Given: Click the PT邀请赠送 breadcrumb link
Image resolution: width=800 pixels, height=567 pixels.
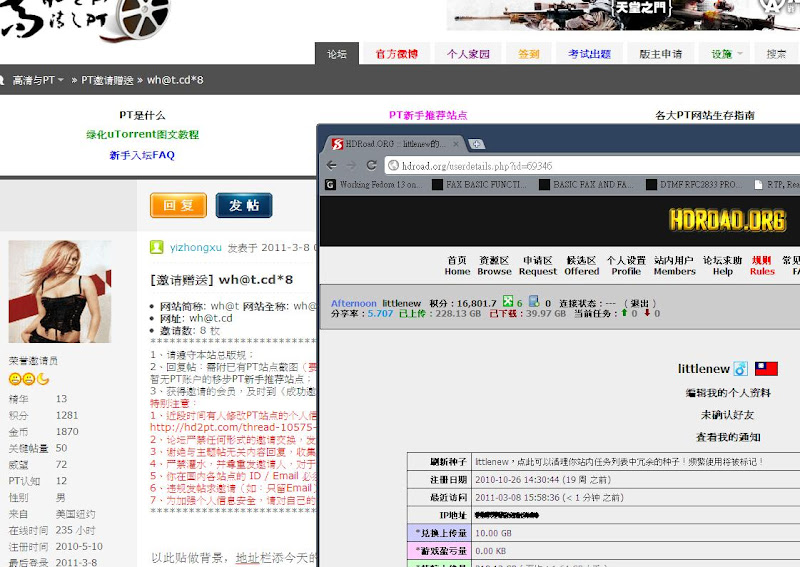Looking at the screenshot, I should pyautogui.click(x=107, y=80).
